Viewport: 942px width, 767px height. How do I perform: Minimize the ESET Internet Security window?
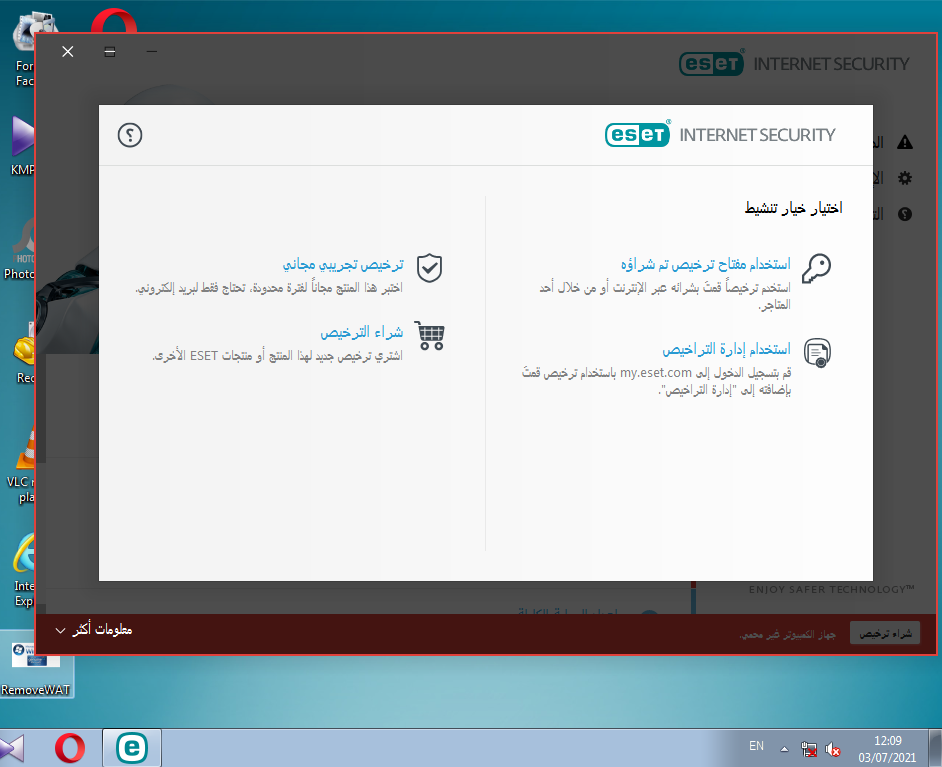[151, 52]
